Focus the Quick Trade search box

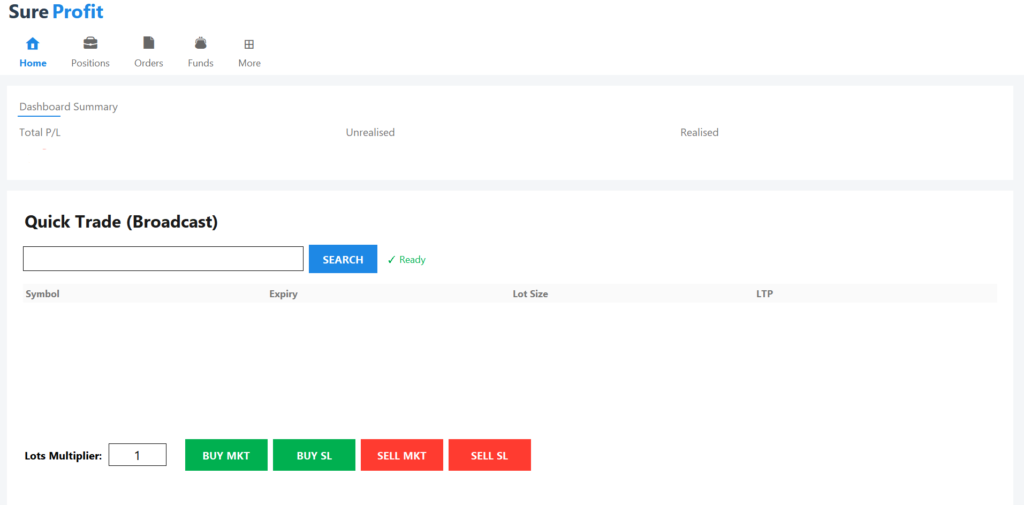[x=163, y=259]
